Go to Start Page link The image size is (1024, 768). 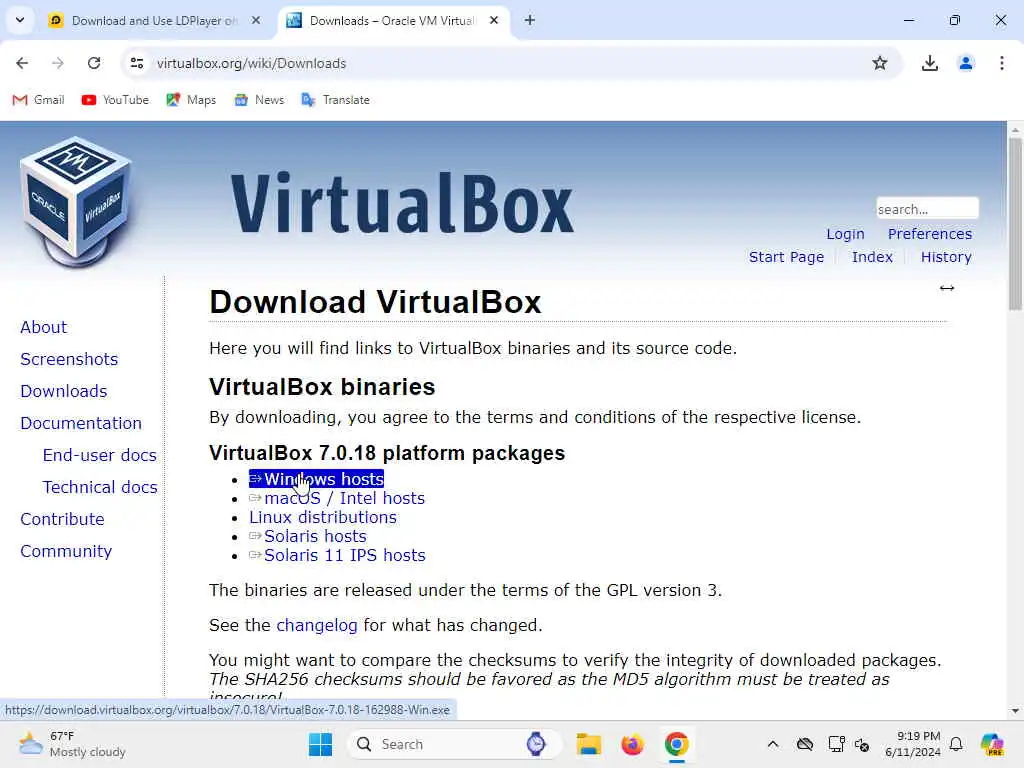coord(786,257)
